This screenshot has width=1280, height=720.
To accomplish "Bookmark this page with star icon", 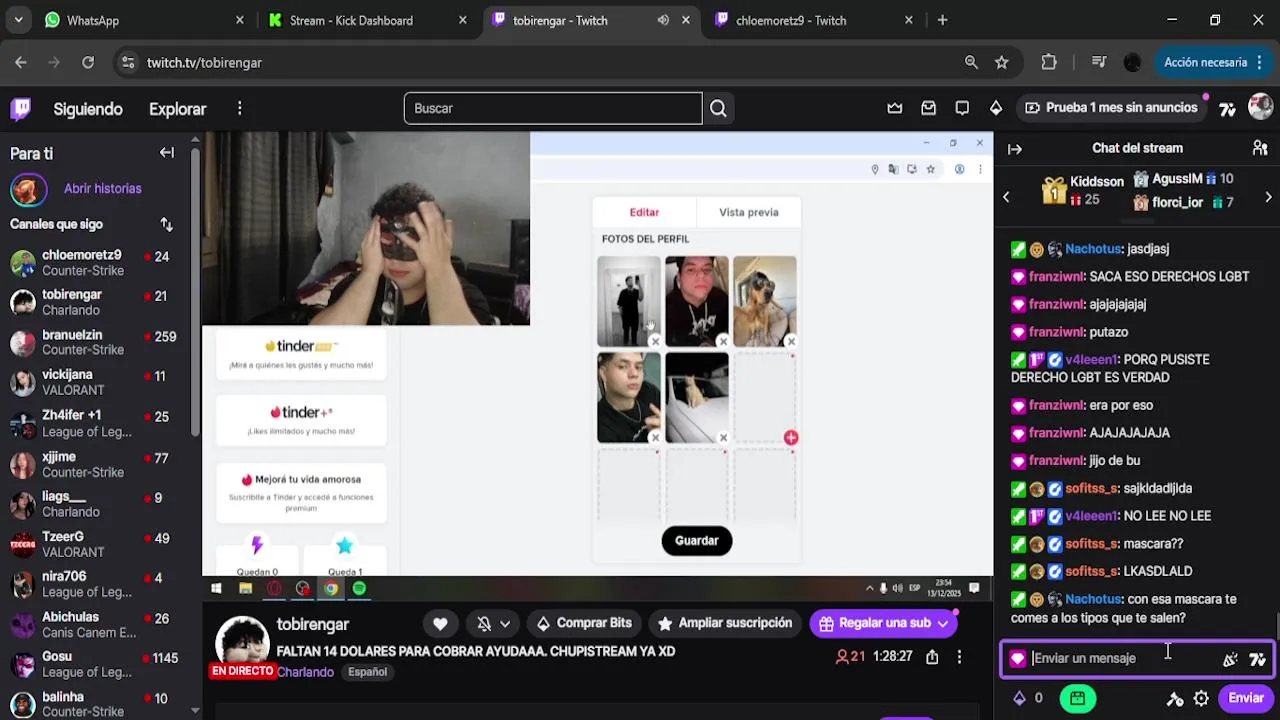I will (x=1001, y=62).
